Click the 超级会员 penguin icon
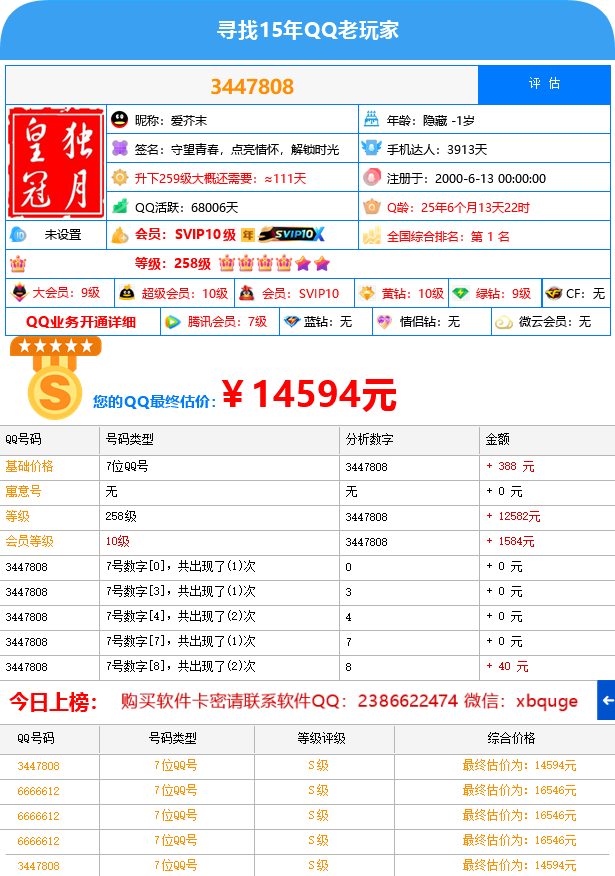 coord(127,292)
